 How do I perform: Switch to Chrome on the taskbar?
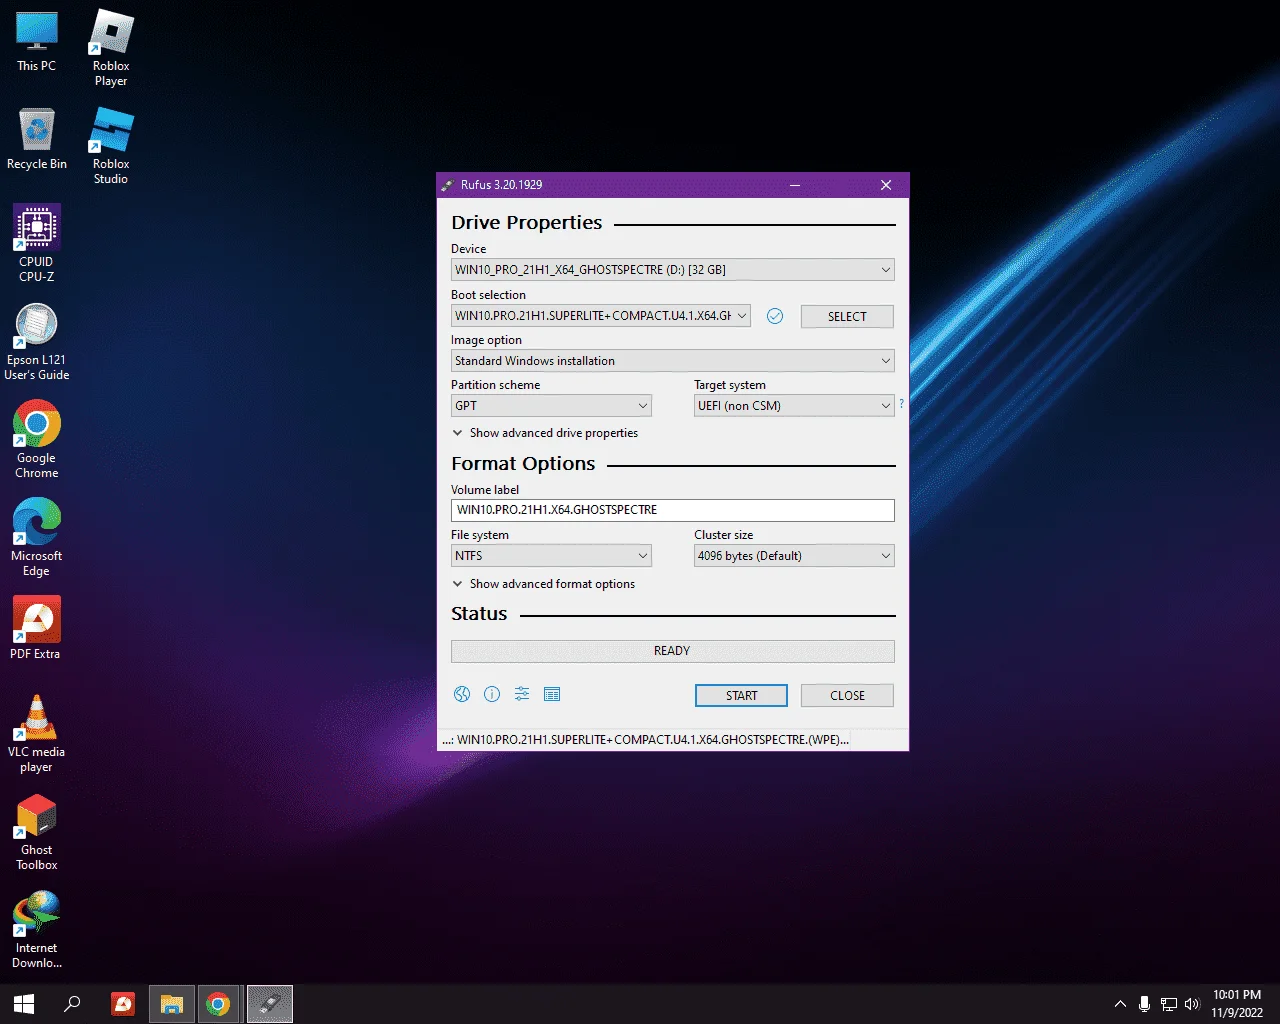coord(218,1004)
